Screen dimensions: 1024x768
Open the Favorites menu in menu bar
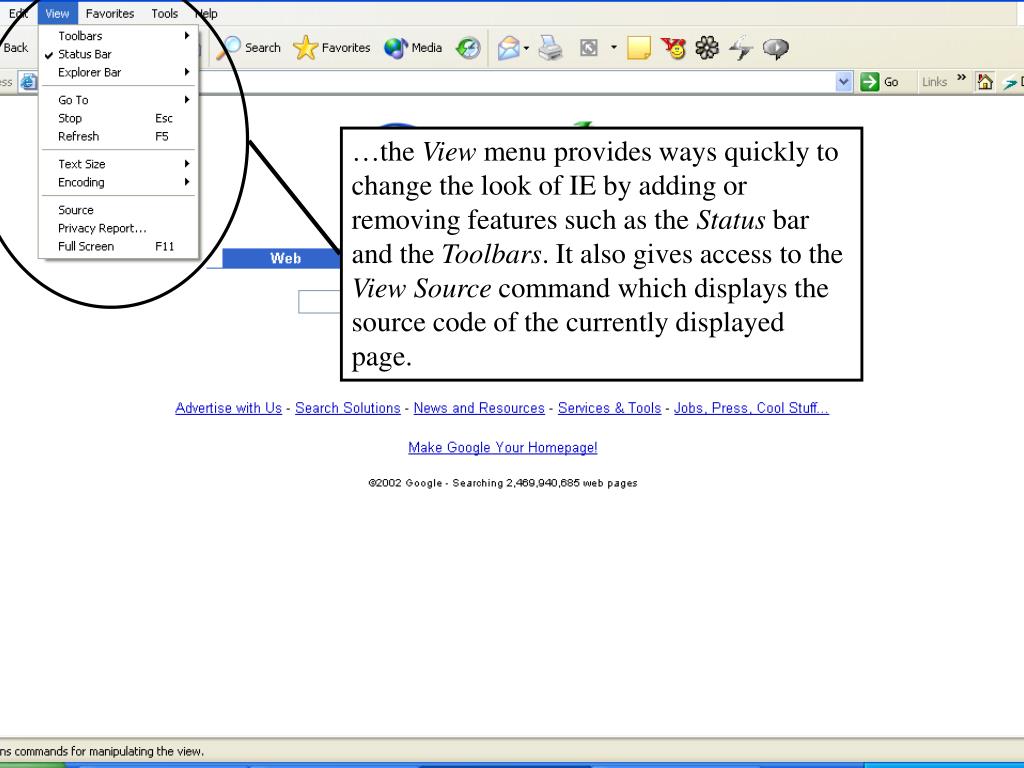pyautogui.click(x=110, y=13)
